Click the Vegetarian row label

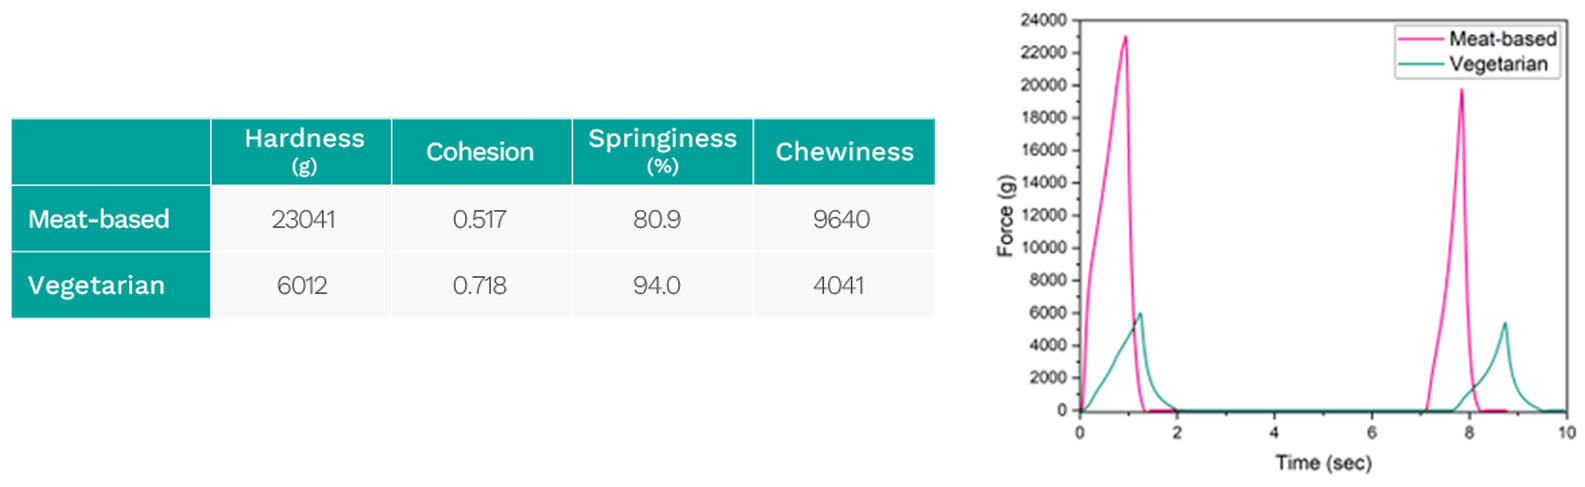point(96,285)
